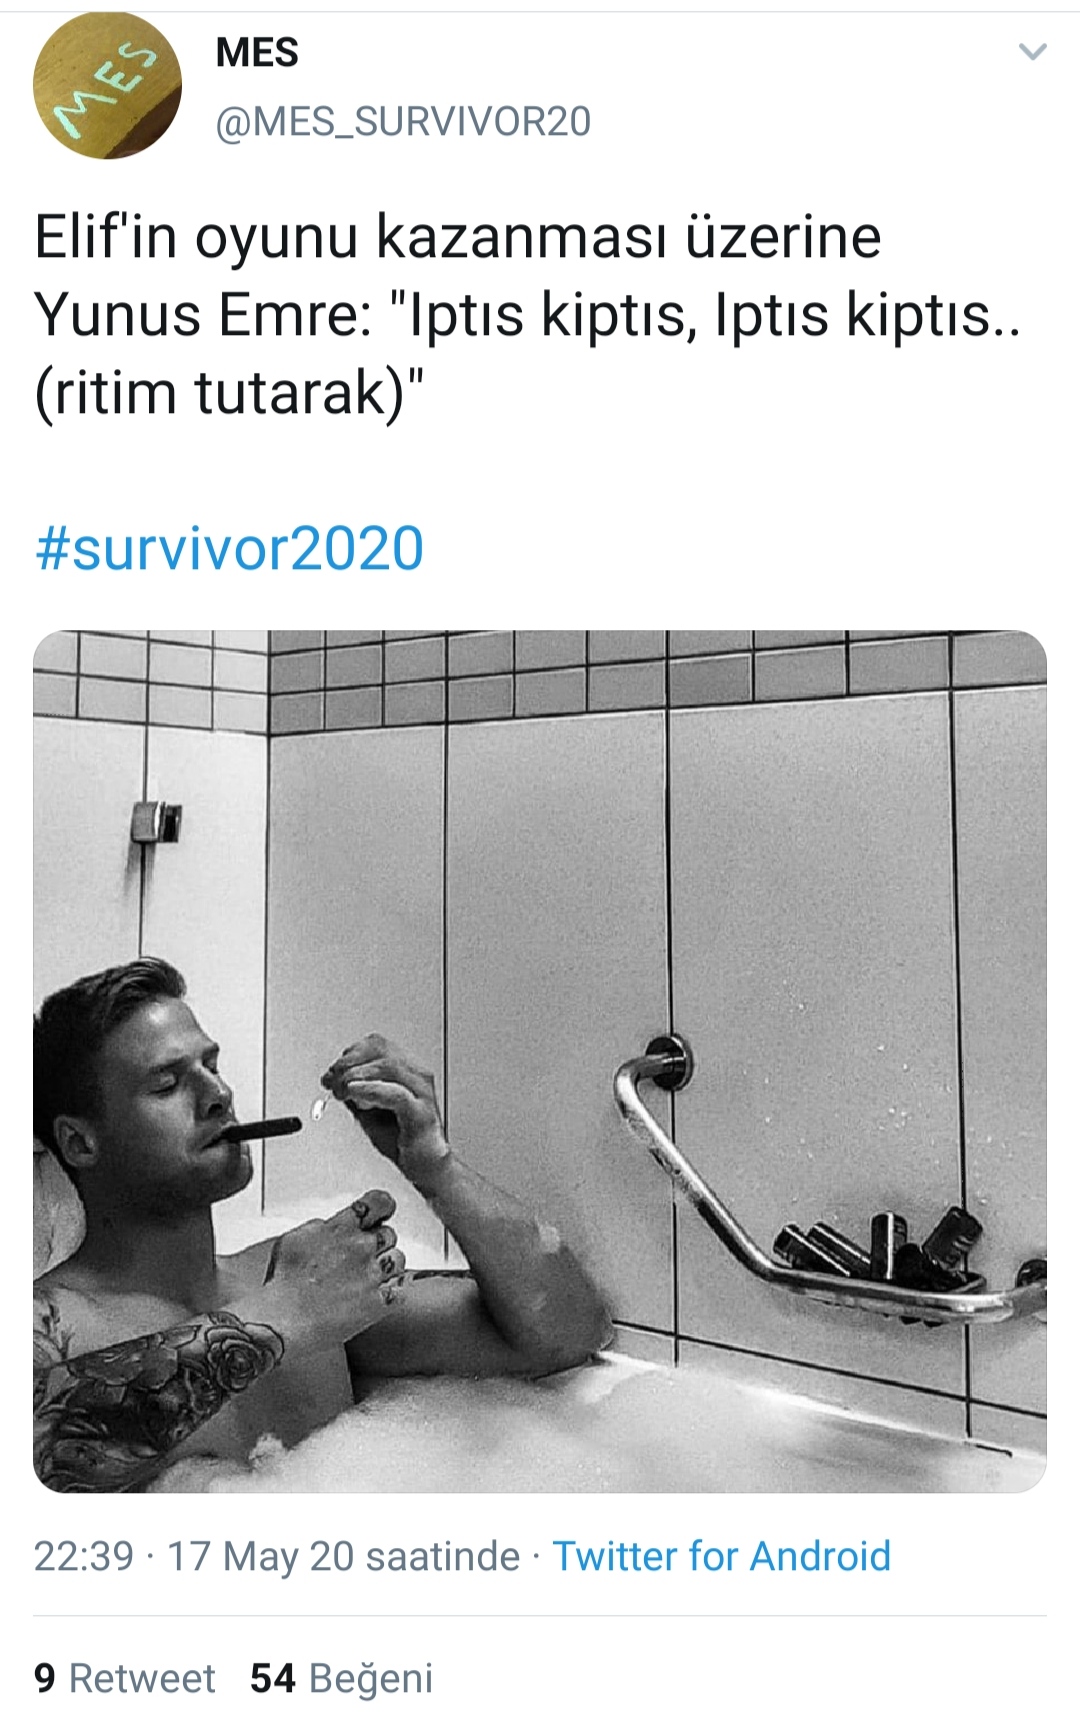The height and width of the screenshot is (1727, 1080).
Task: Tap the date 17 May 20 saatinde
Action: 343,1556
